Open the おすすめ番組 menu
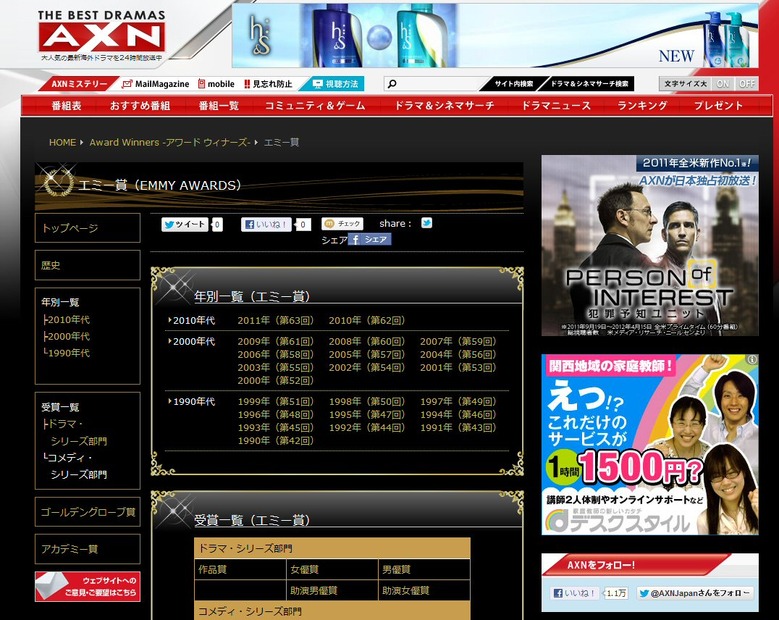This screenshot has width=779, height=620. pyautogui.click(x=140, y=106)
